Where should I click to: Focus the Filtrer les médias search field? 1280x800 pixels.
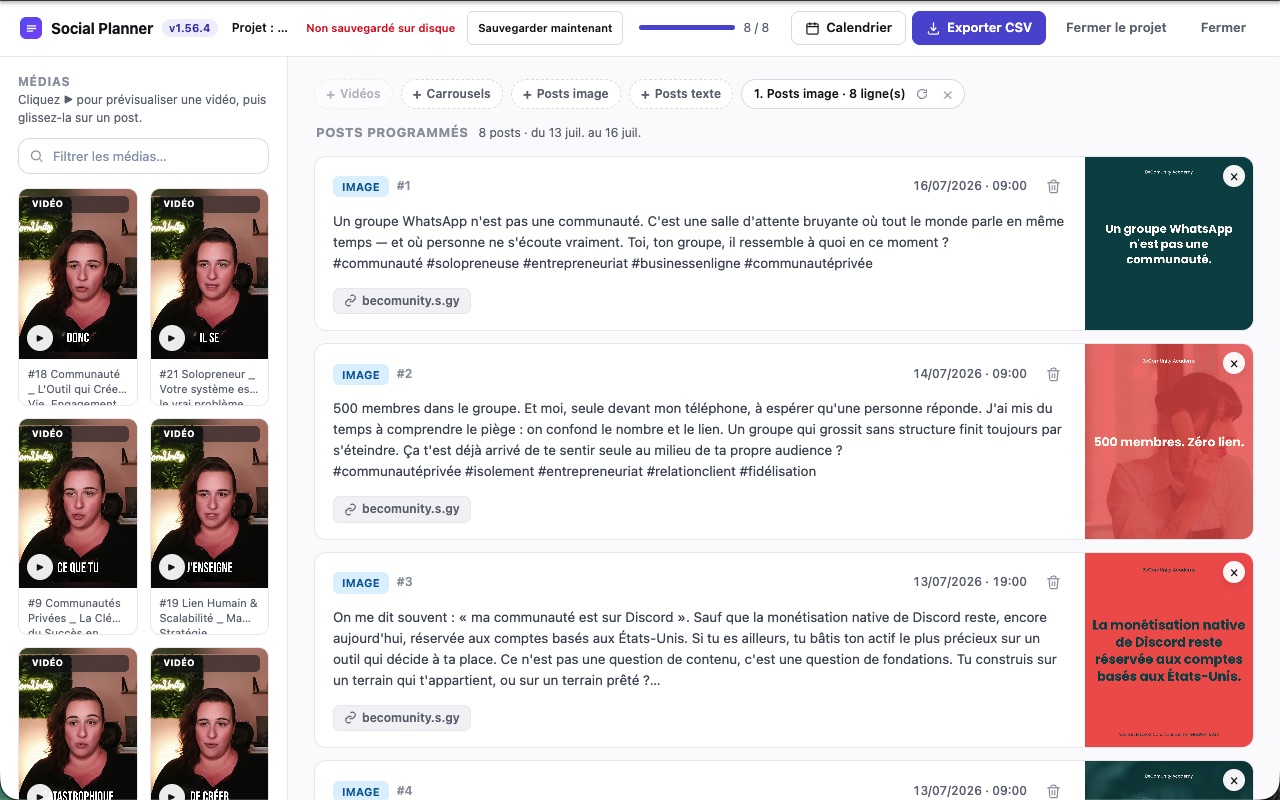tap(143, 156)
